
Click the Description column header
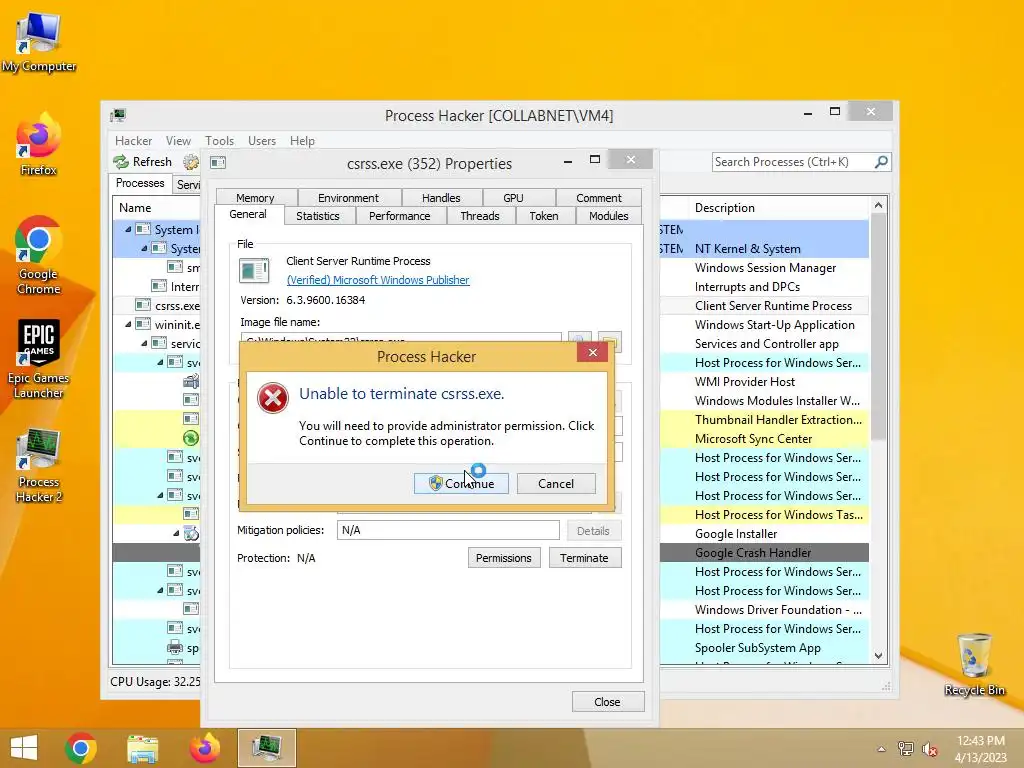[x=778, y=208]
